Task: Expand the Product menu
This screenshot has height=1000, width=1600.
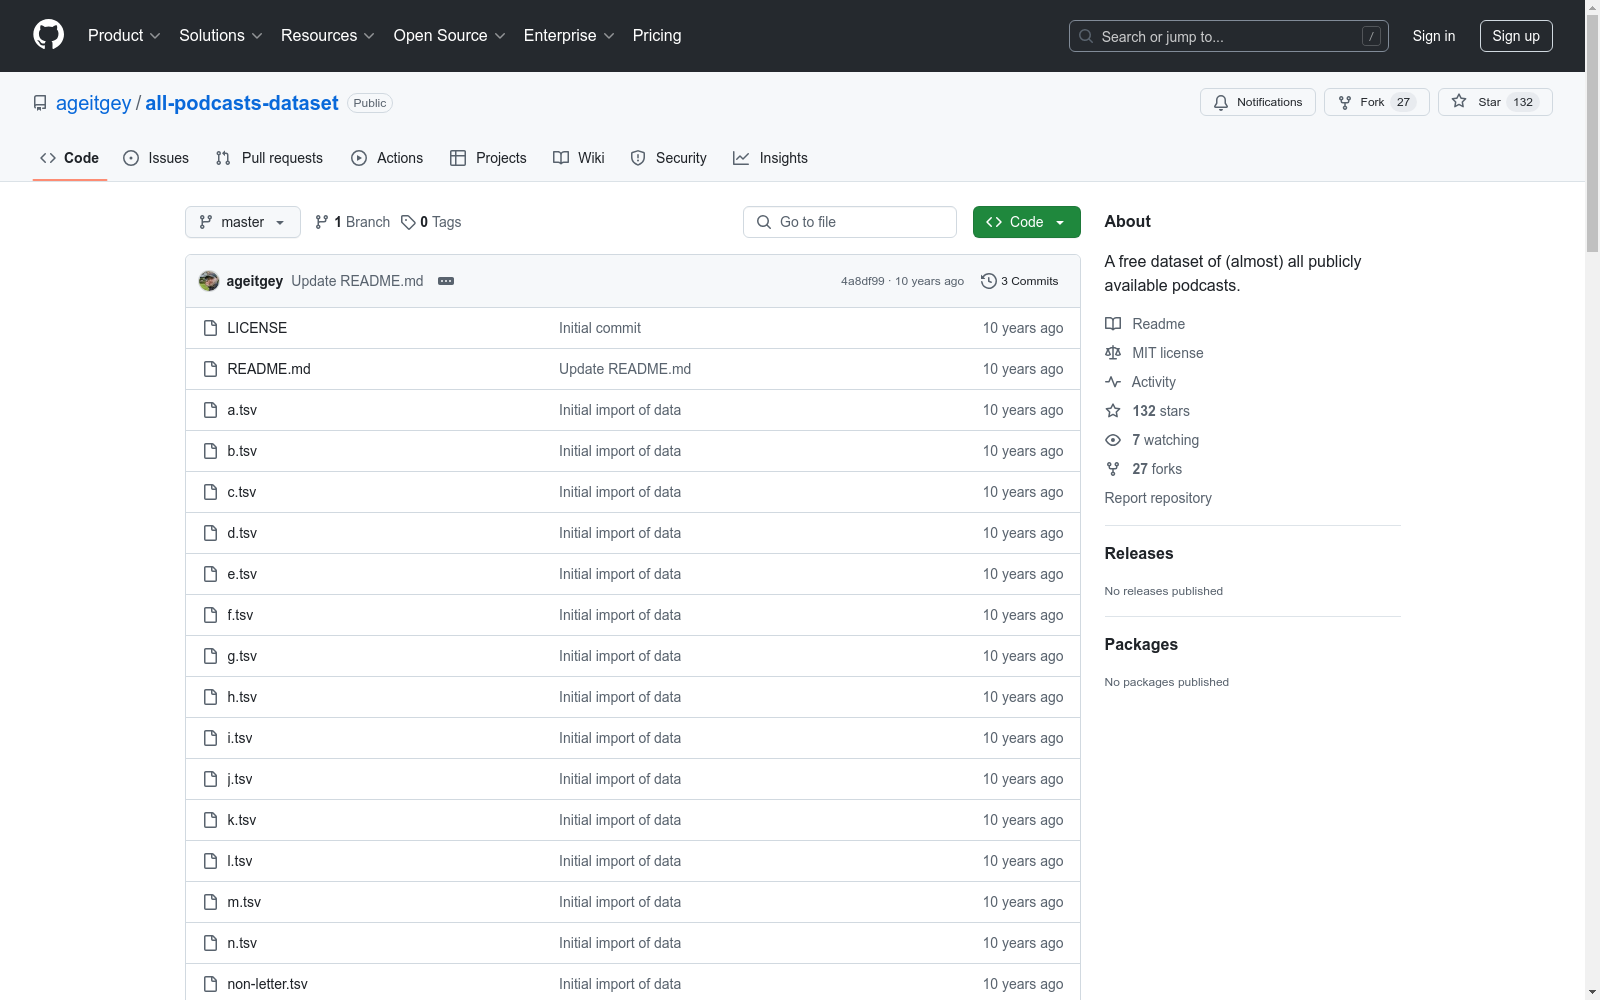Action: click(x=124, y=36)
